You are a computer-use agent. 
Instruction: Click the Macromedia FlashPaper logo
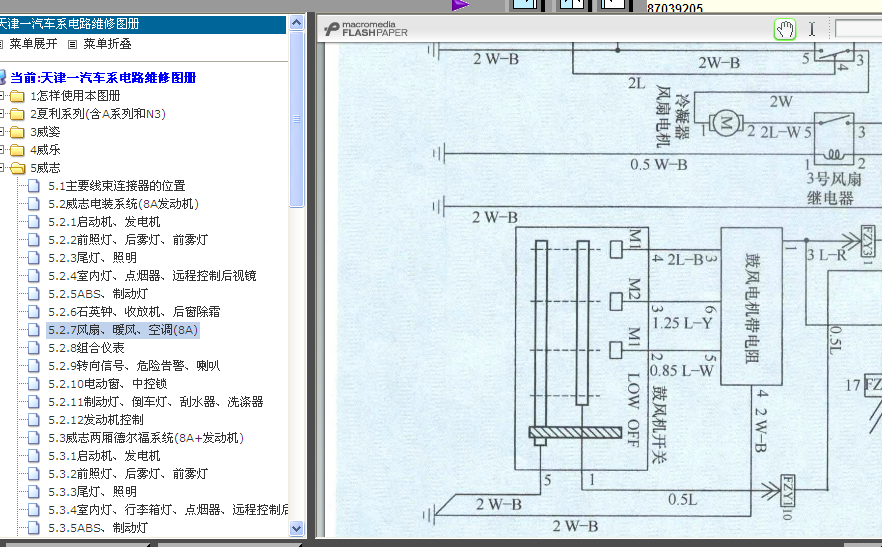379,30
